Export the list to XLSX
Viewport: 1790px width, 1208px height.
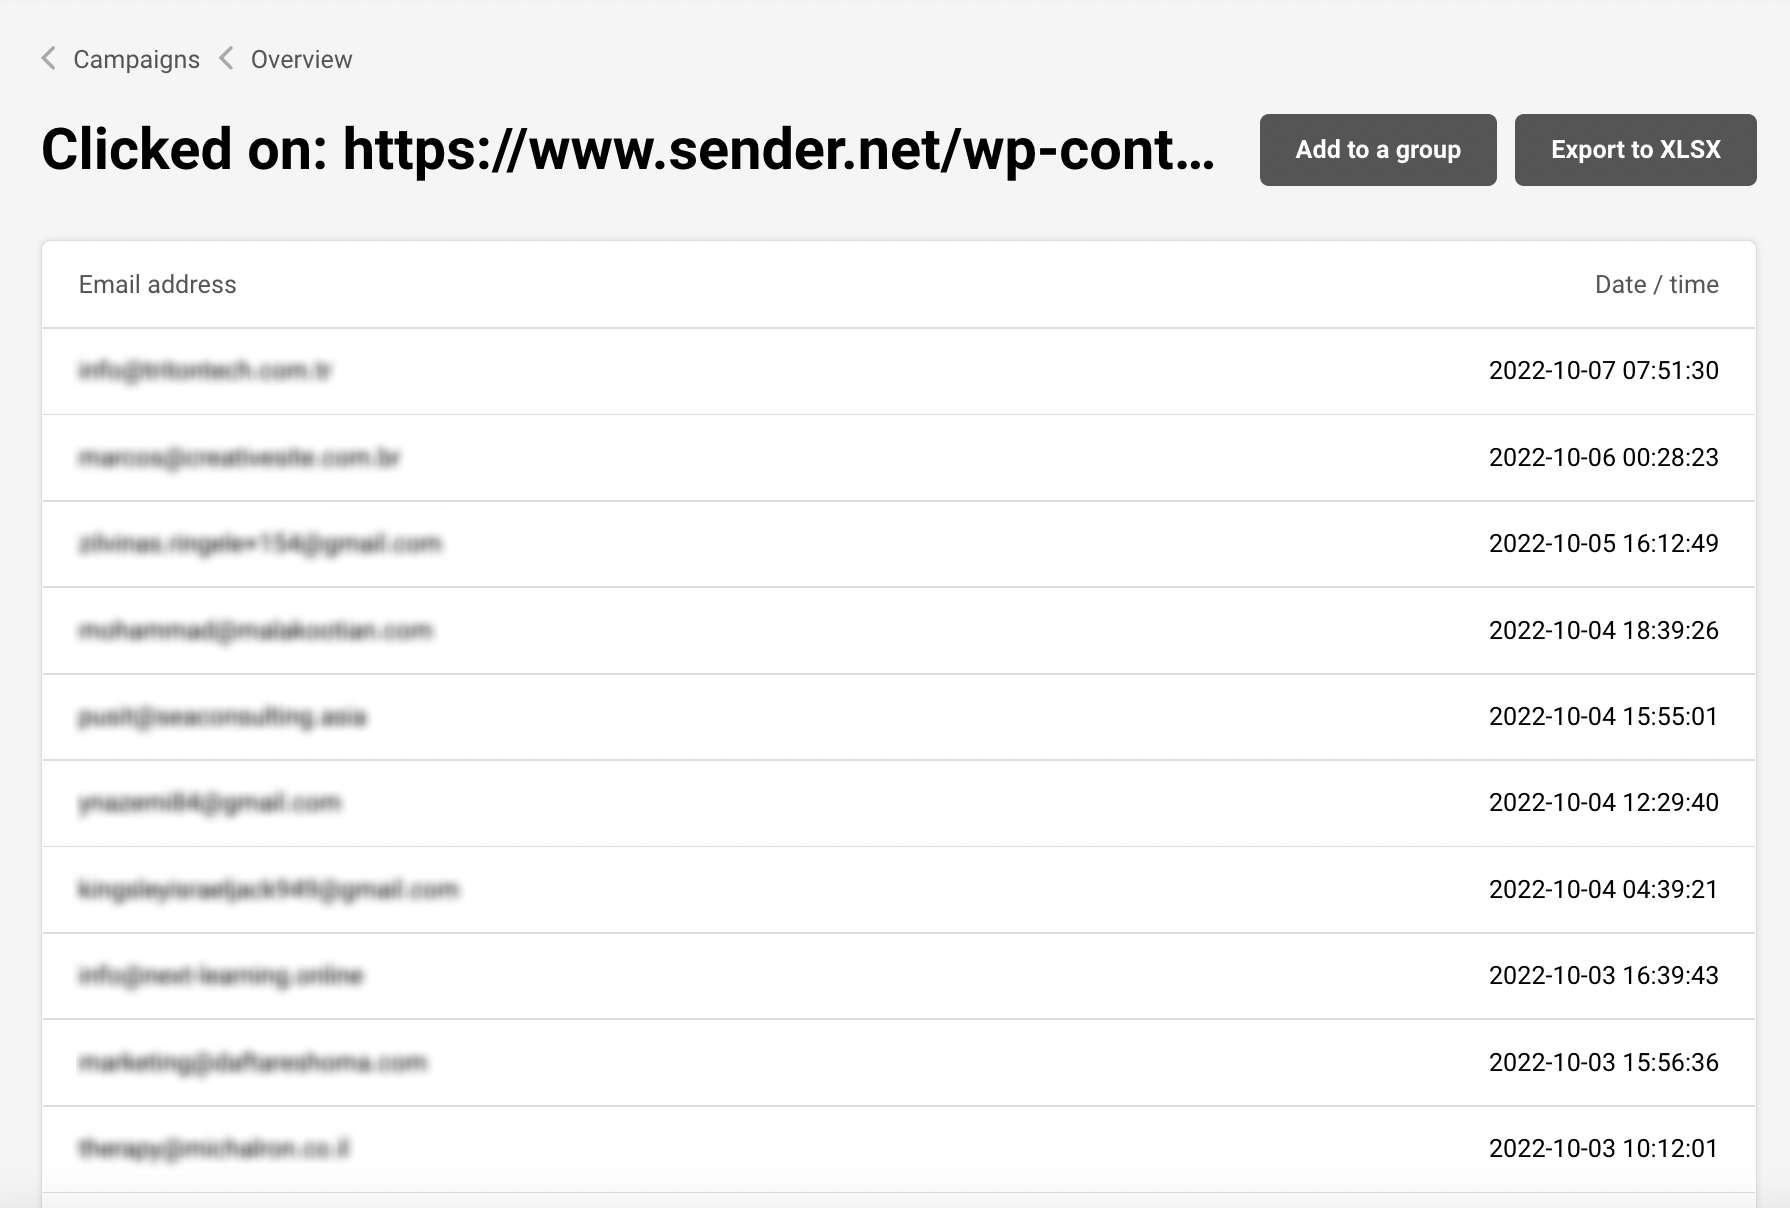[1635, 150]
